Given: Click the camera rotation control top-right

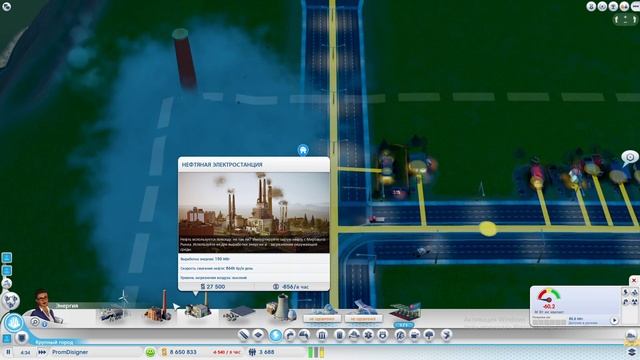Looking at the screenshot, I should [x=625, y=20].
